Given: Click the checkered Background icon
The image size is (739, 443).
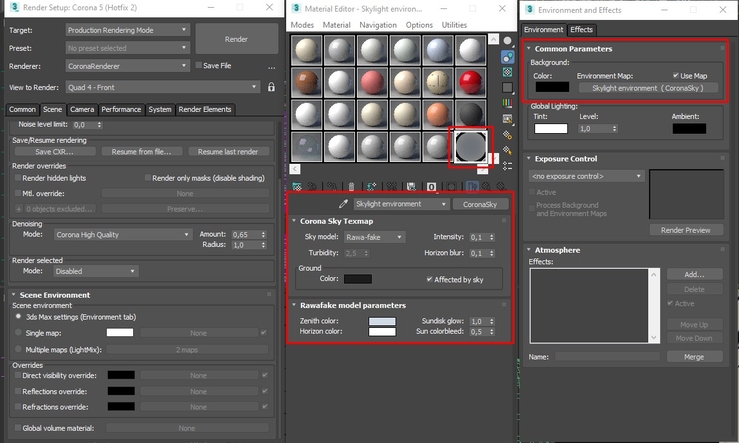Looking at the screenshot, I should point(507,74).
